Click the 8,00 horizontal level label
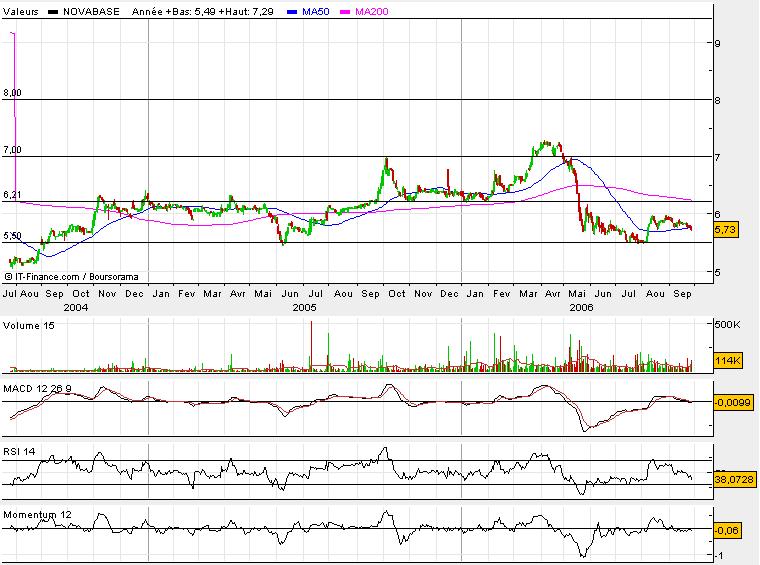Viewport: 760px width, 565px height. [12, 93]
